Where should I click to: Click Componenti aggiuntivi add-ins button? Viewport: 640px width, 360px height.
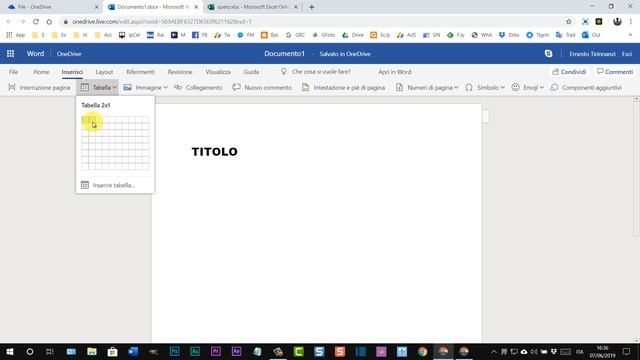click(586, 87)
